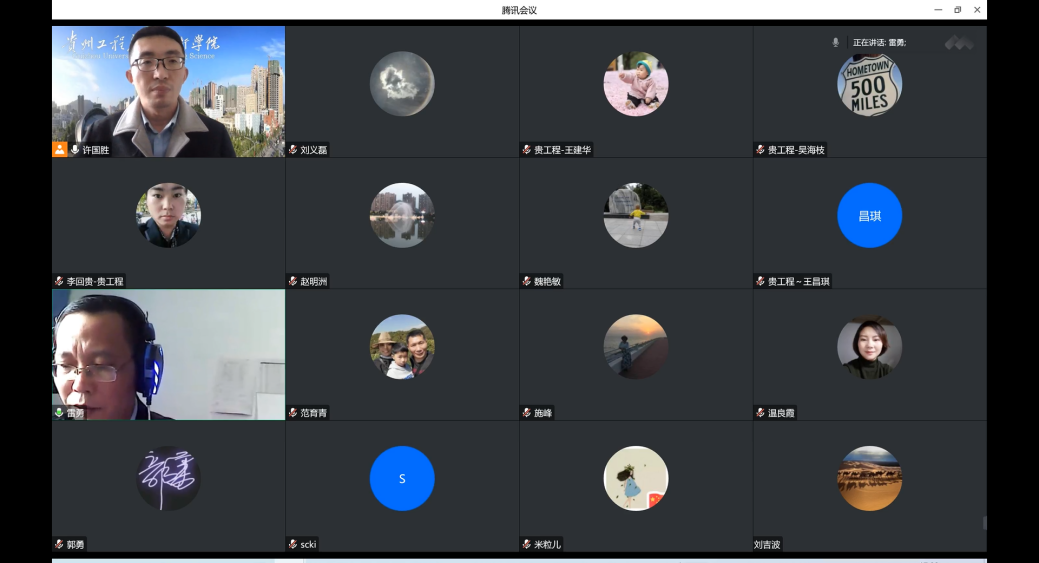Click the Tencent Meeting logo watermark icon
The width and height of the screenshot is (1039, 563).
point(958,43)
